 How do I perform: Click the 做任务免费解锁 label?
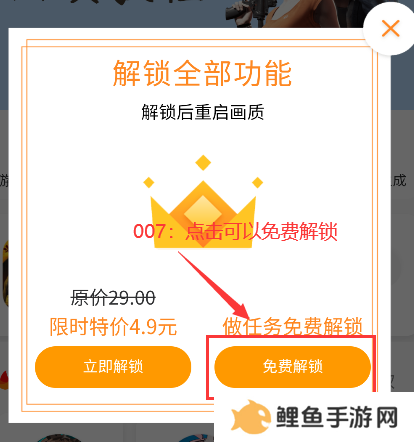[x=292, y=326]
